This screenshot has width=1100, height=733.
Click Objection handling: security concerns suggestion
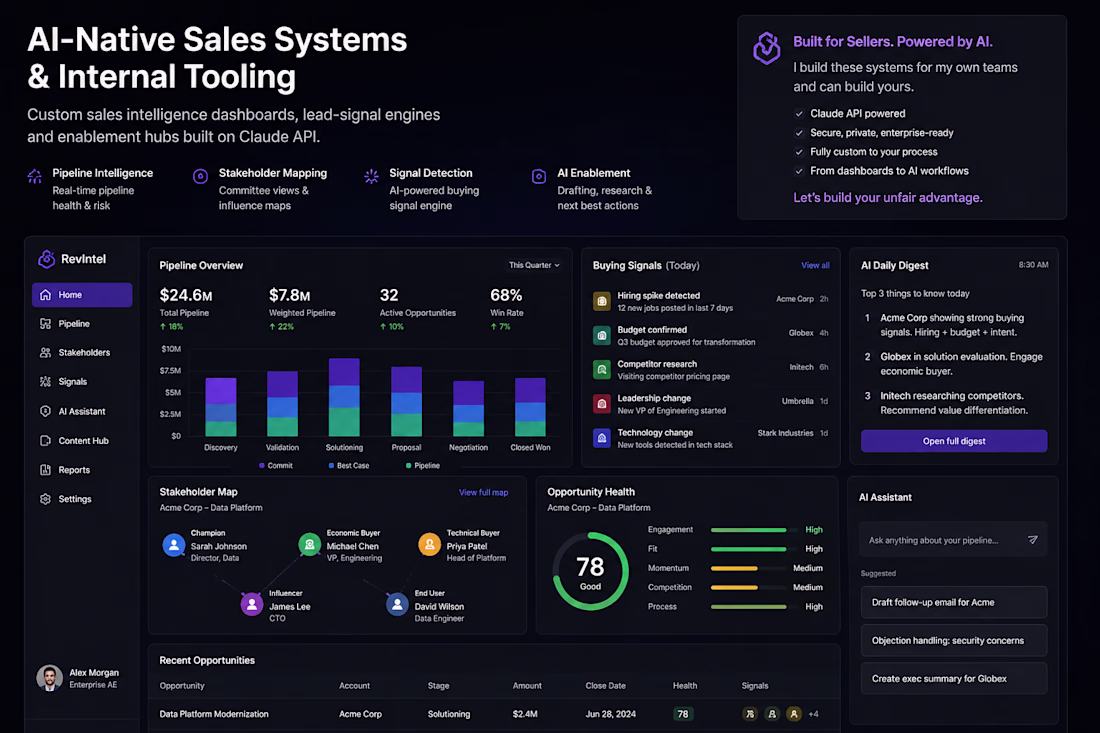(954, 640)
